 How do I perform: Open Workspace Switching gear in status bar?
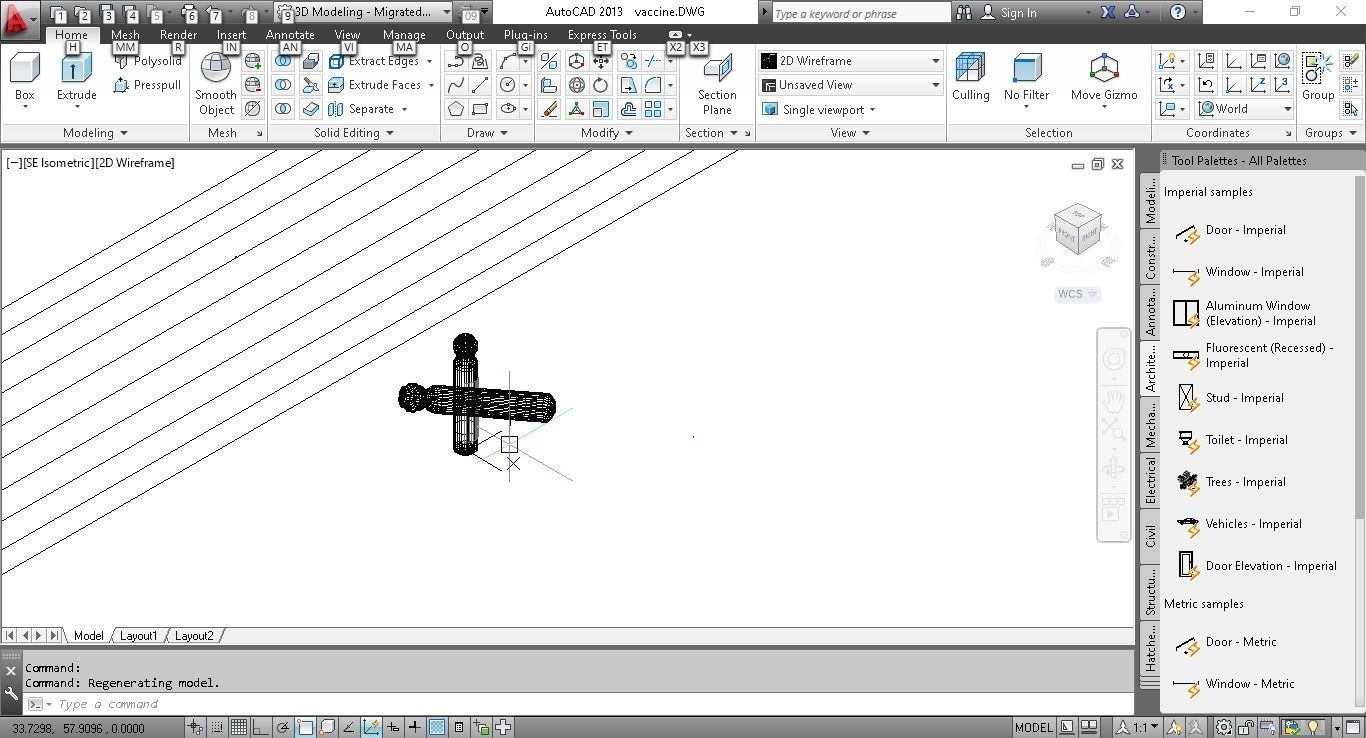coord(1223,727)
